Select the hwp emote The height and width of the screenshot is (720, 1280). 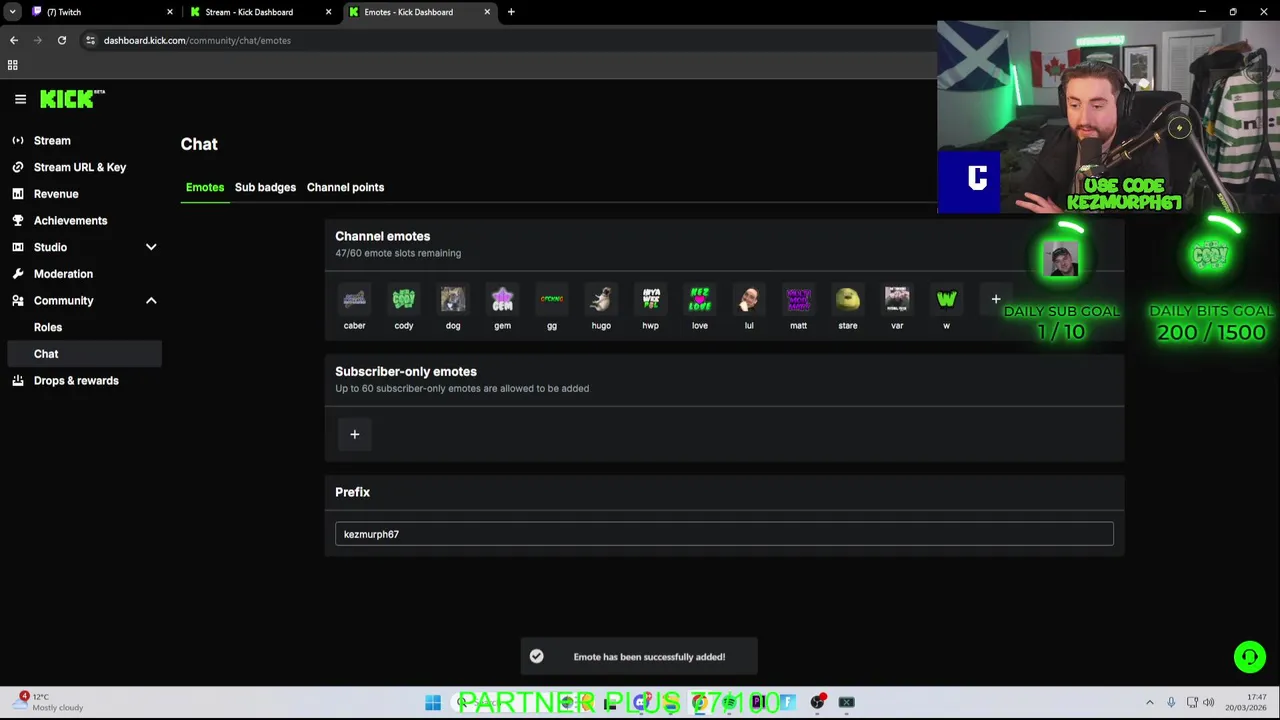pyautogui.click(x=651, y=299)
